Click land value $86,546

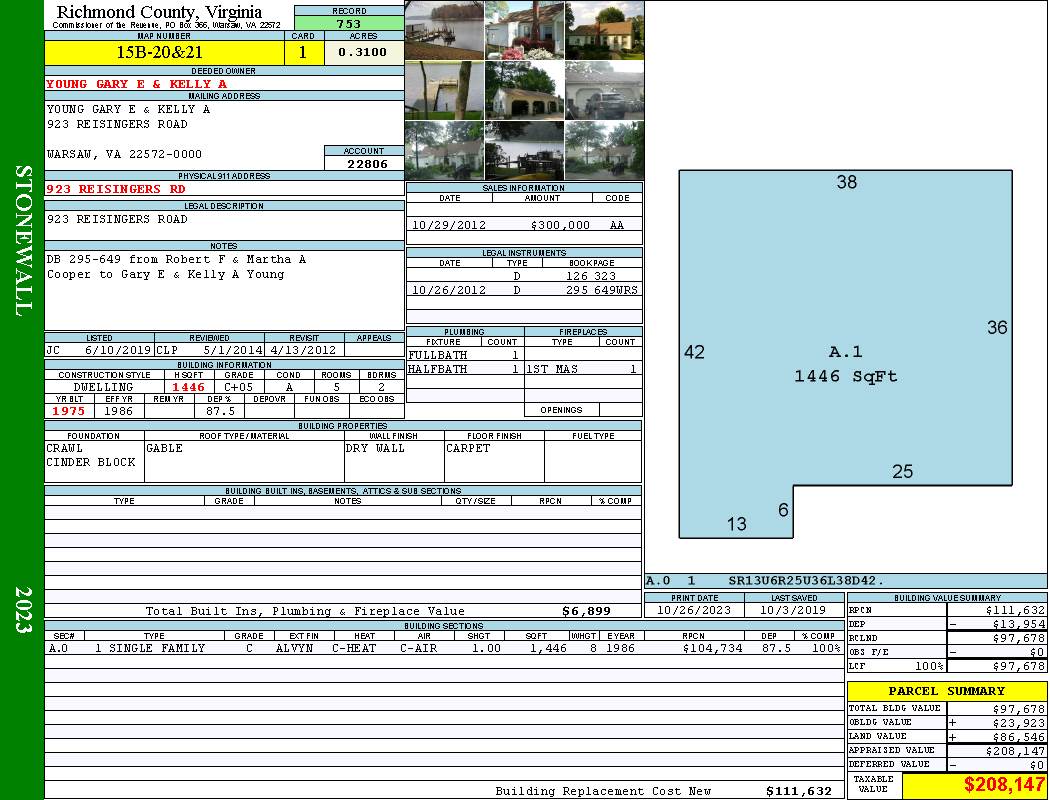click(x=1019, y=737)
